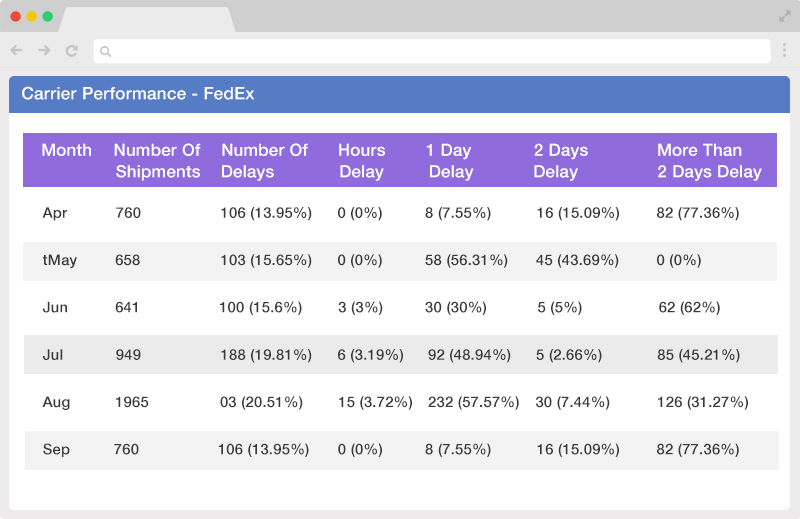This screenshot has width=800, height=519.
Task: Focus the browser address bar
Action: (432, 51)
